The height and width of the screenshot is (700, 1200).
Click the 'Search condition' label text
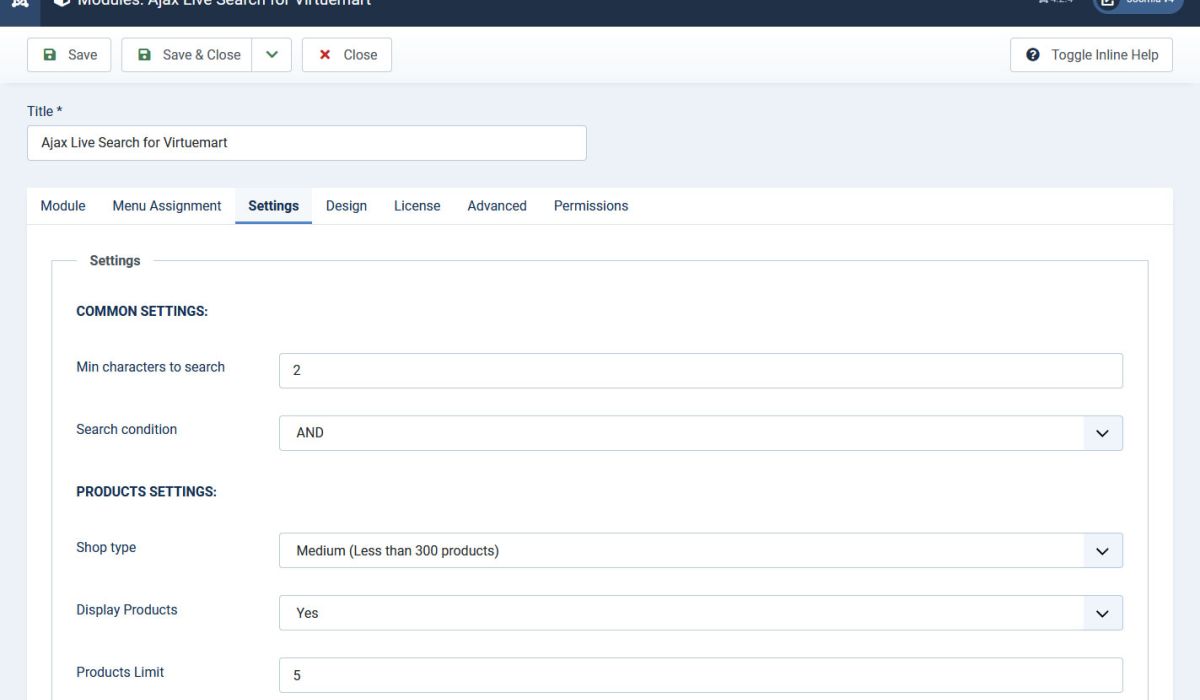click(x=127, y=429)
